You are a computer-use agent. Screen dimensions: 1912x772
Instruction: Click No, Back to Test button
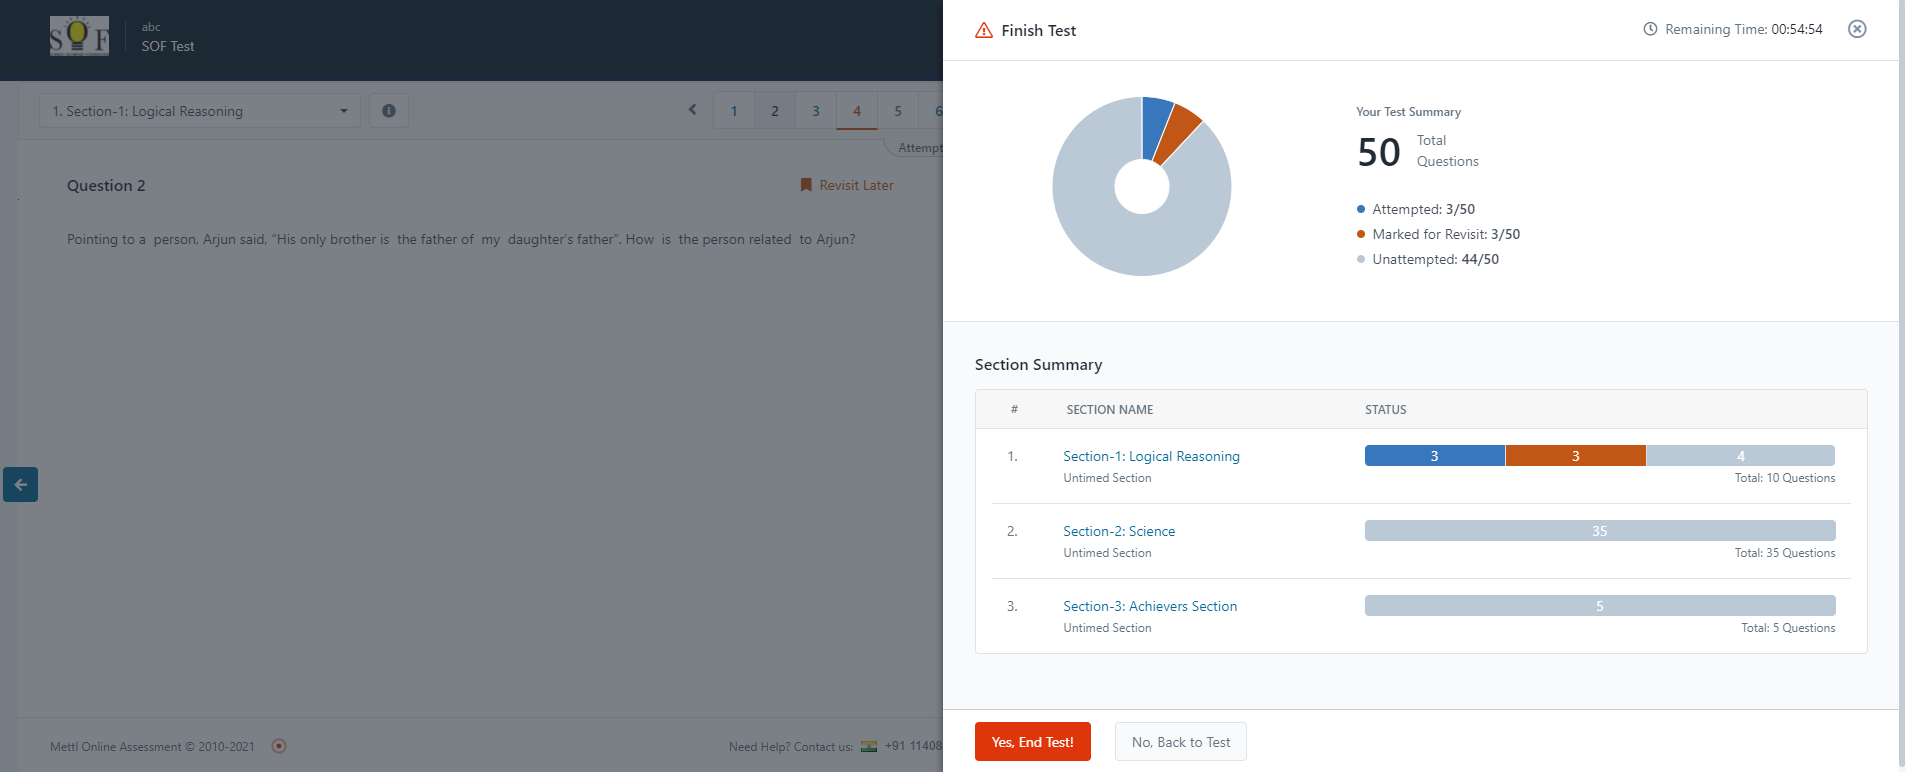coord(1181,742)
